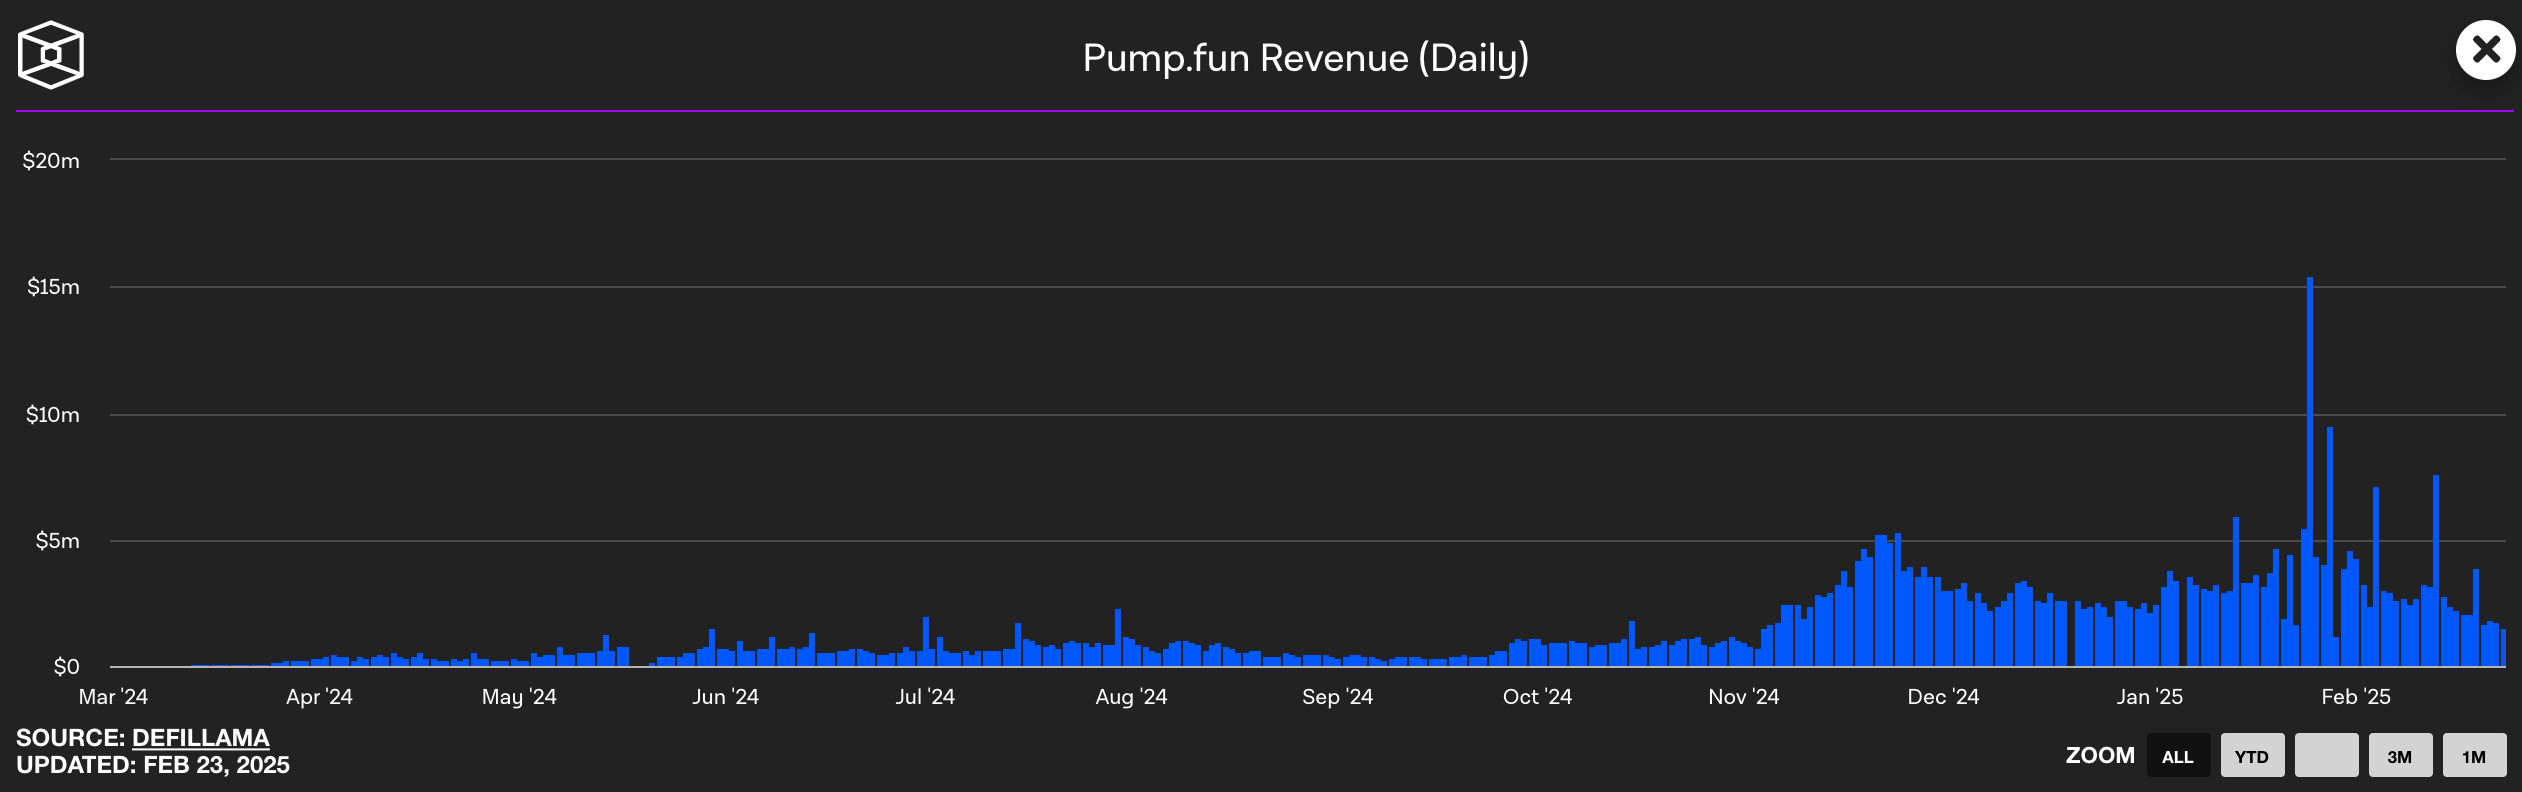Viewport: 2522px width, 792px height.
Task: Close the chart with the X icon
Action: pyautogui.click(x=2485, y=50)
